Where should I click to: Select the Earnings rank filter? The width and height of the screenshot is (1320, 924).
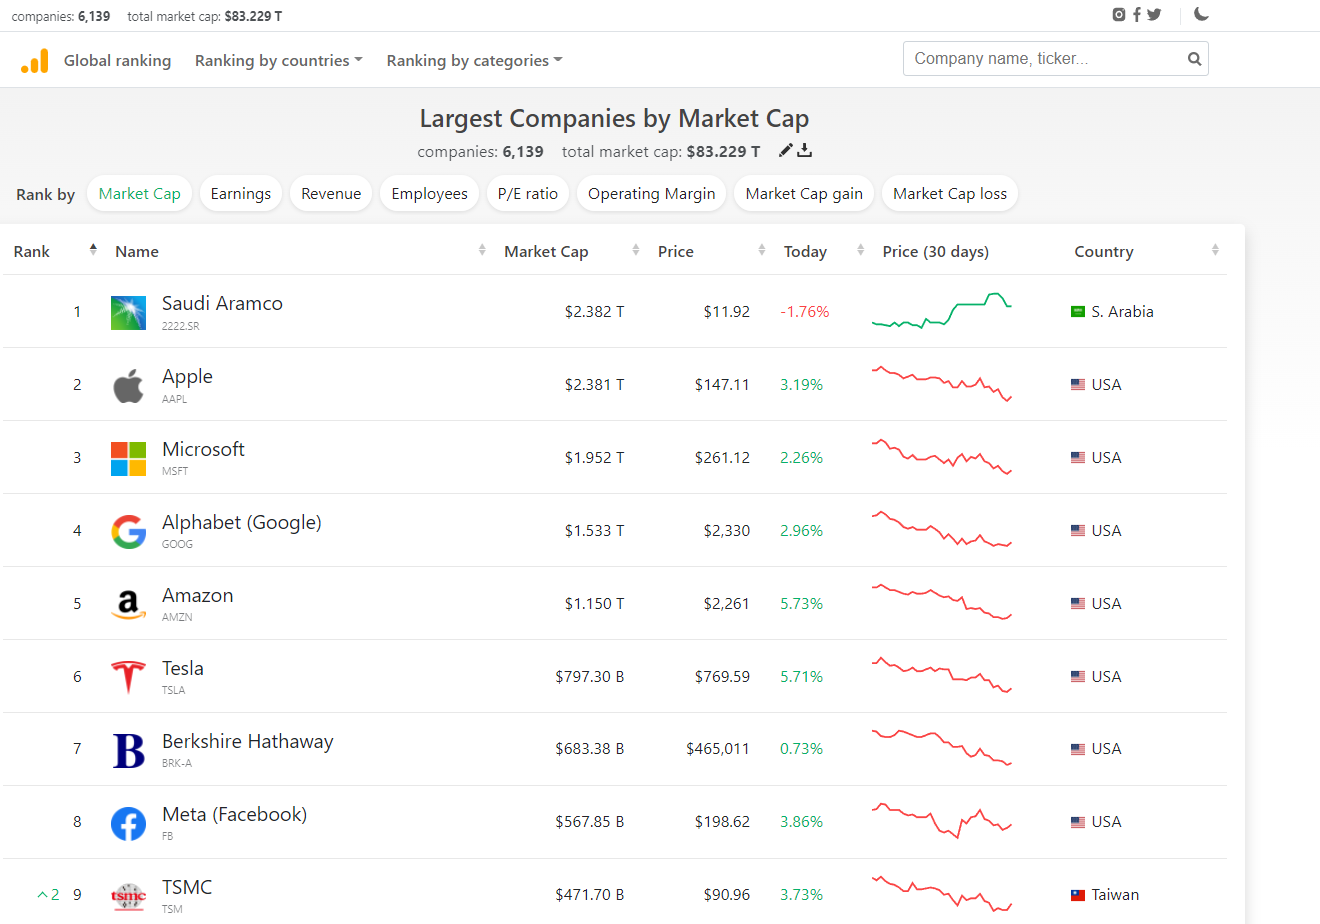(241, 194)
